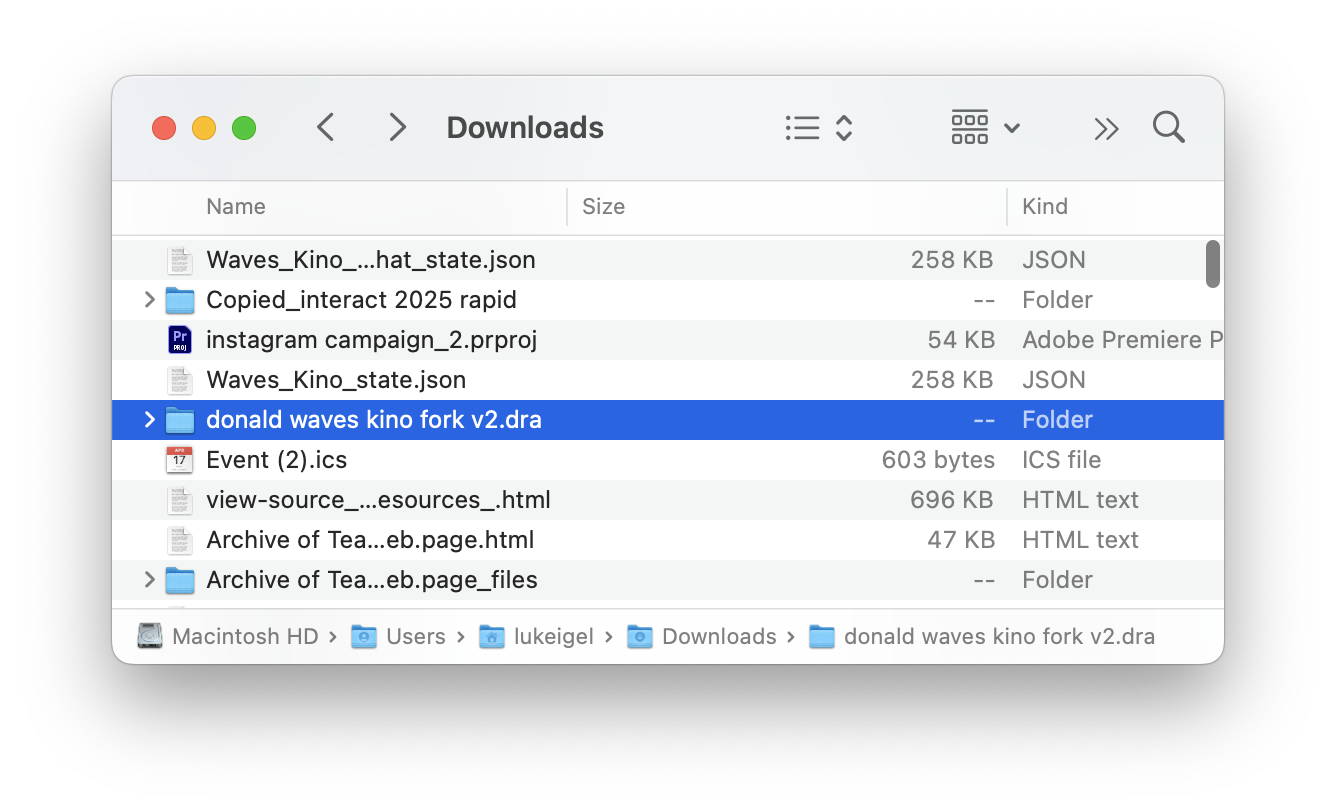Screen dimensions: 1336x812
Task: Collapse the donald waves kino fork v2.dra folder
Action: coord(148,419)
